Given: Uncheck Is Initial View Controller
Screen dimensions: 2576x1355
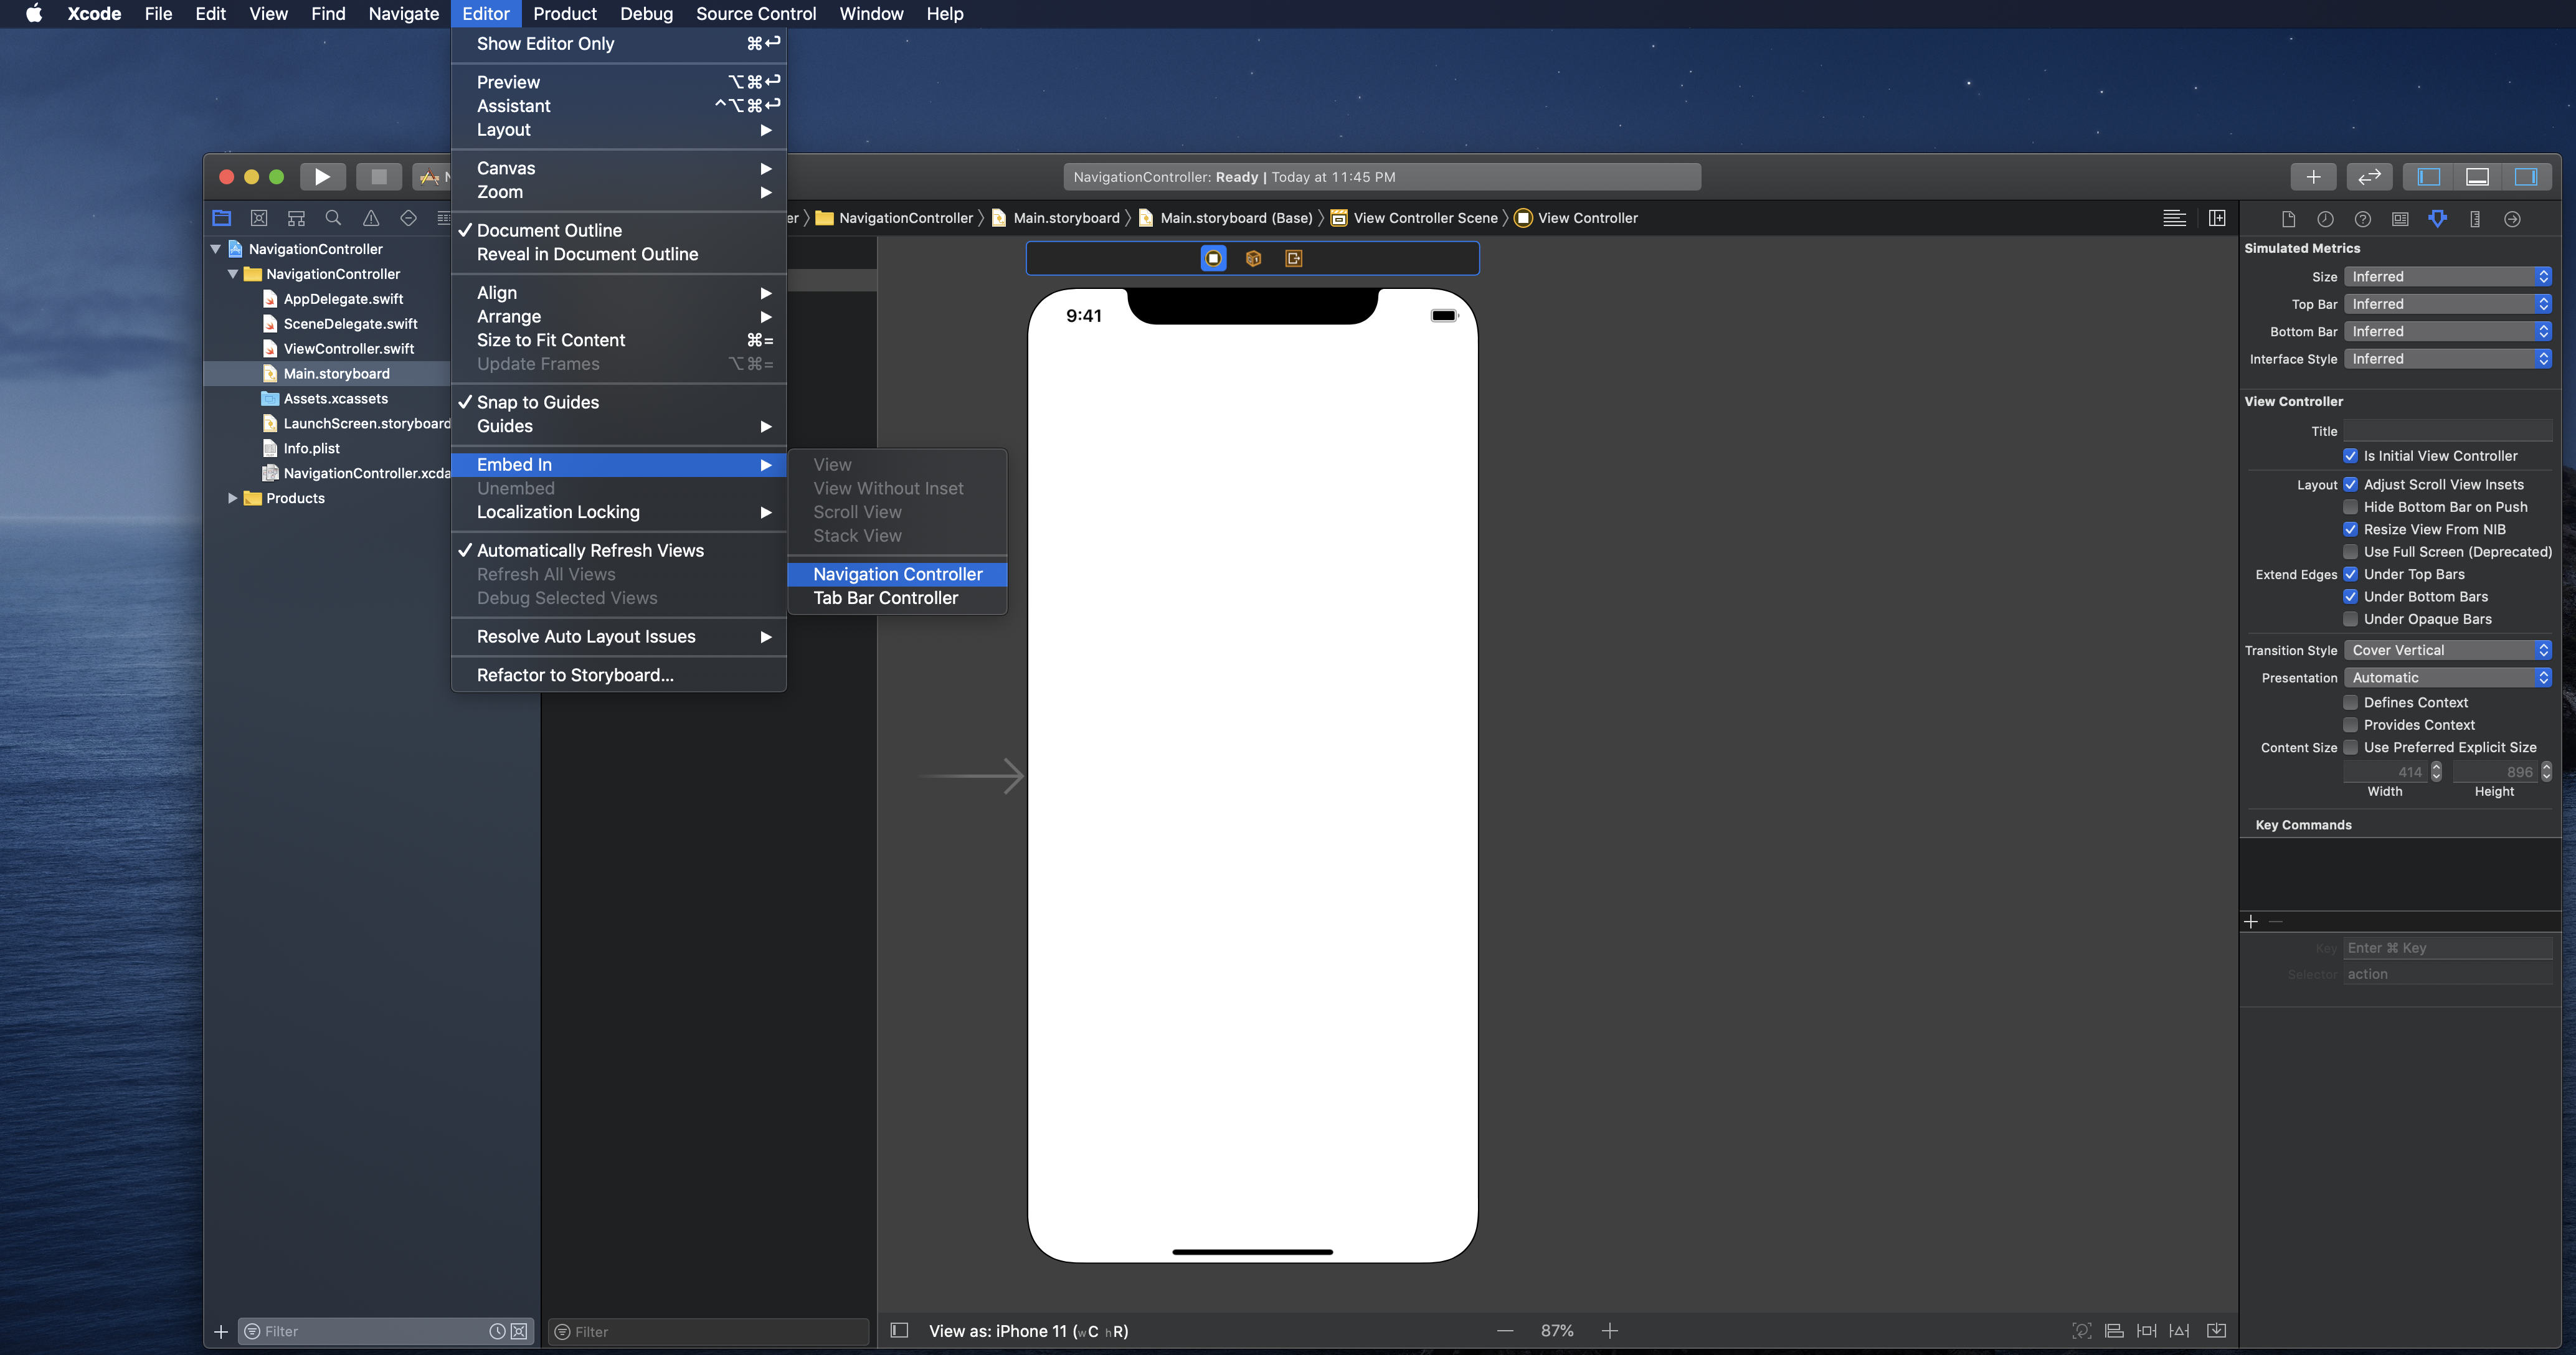Looking at the screenshot, I should click(x=2350, y=456).
